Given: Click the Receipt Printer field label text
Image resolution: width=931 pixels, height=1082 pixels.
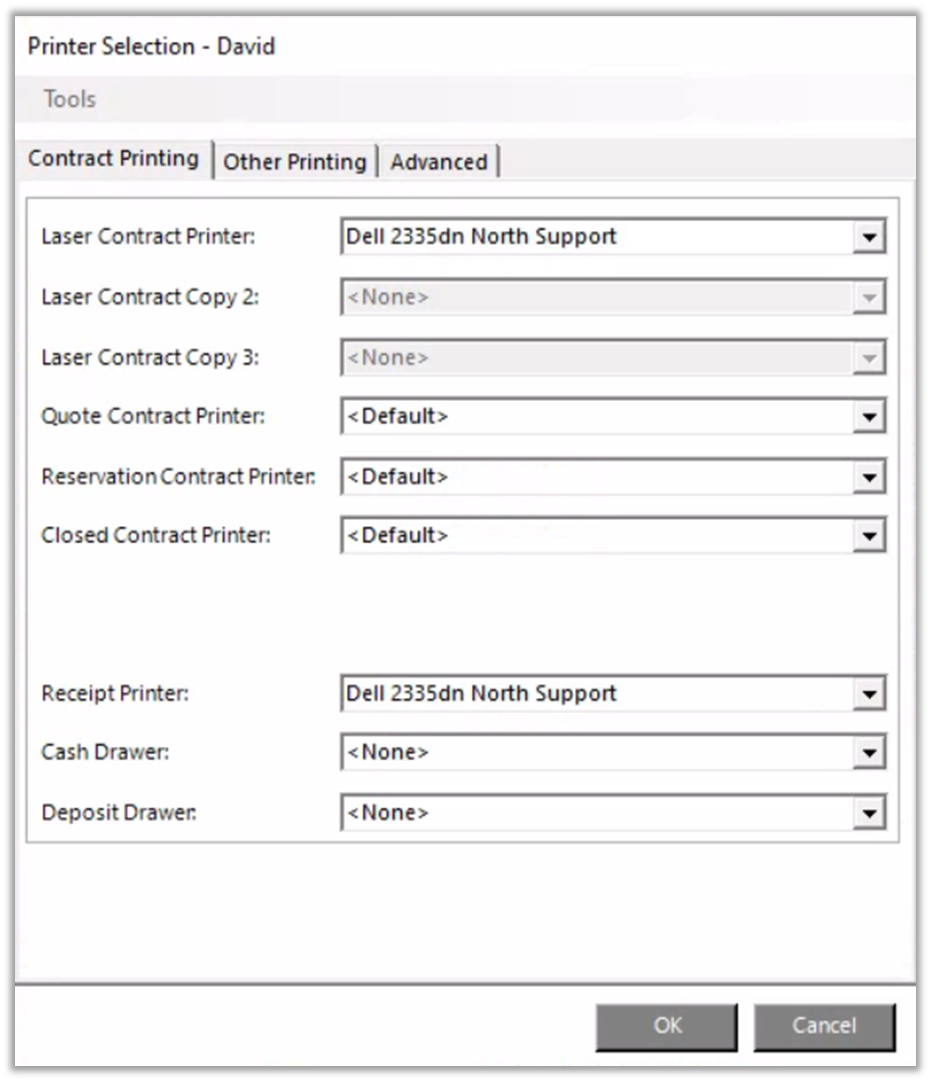Looking at the screenshot, I should (115, 694).
